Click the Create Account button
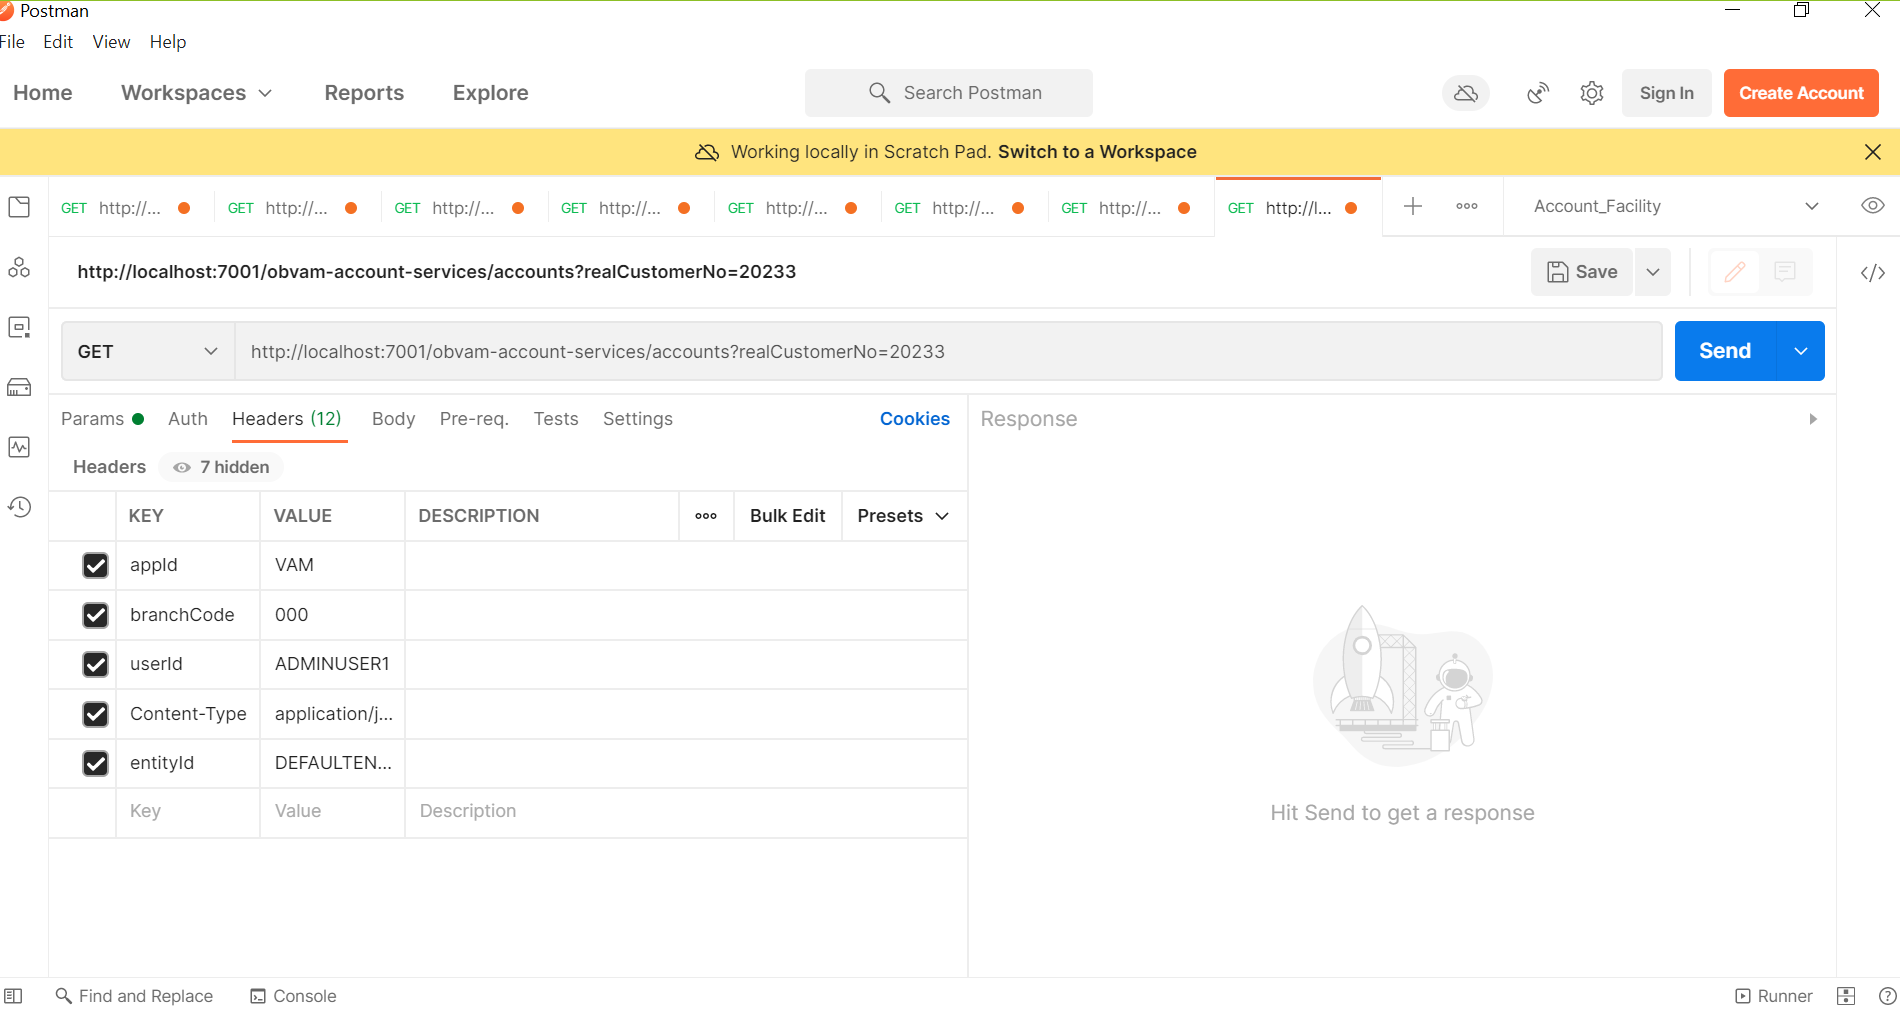This screenshot has width=1900, height=1011. click(1801, 93)
